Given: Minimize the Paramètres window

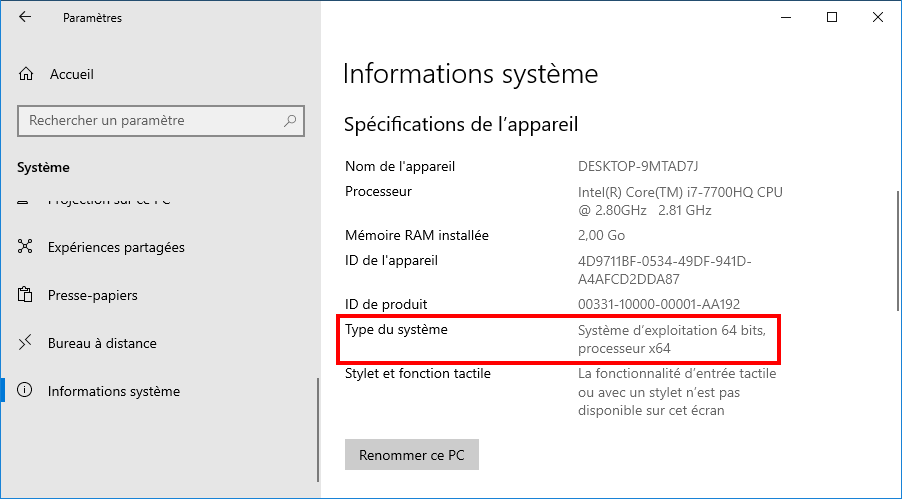Looking at the screenshot, I should tap(787, 17).
